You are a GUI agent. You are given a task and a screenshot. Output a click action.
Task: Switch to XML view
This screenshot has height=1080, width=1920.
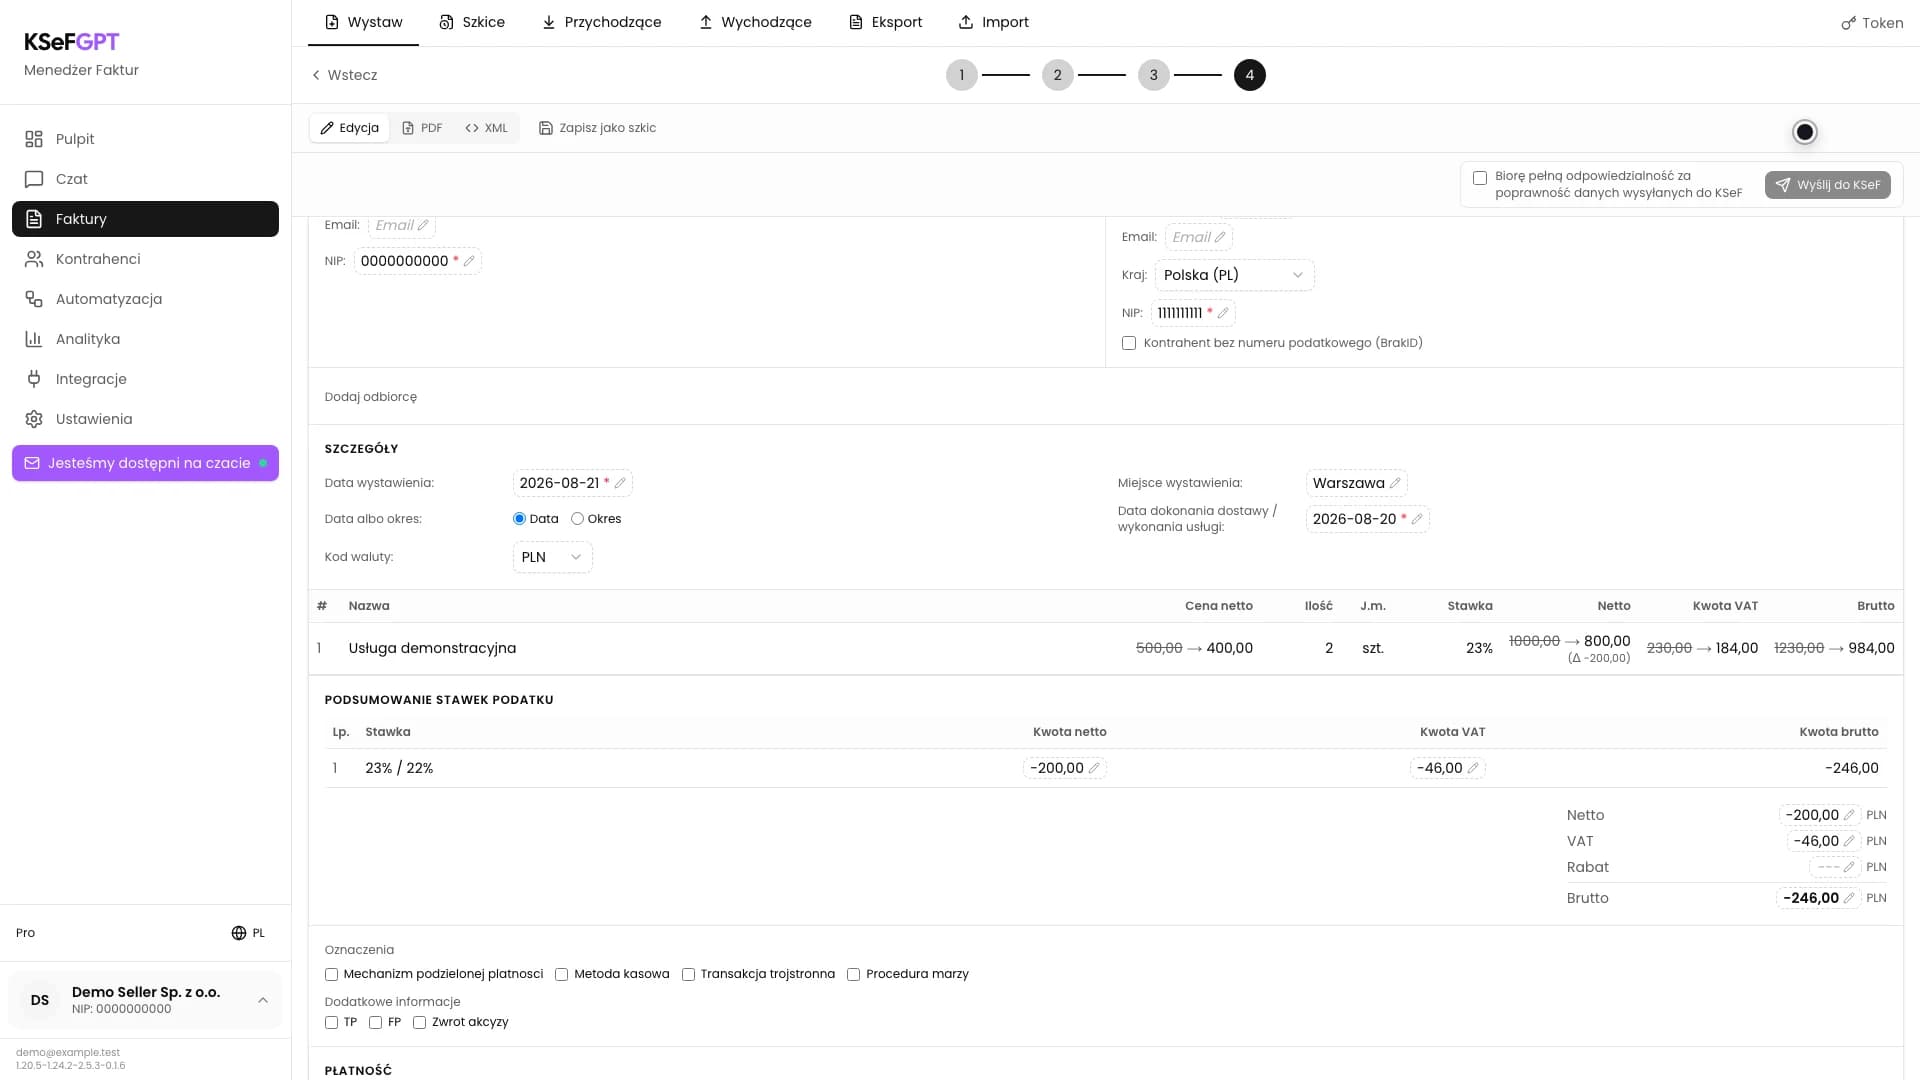[x=487, y=128]
